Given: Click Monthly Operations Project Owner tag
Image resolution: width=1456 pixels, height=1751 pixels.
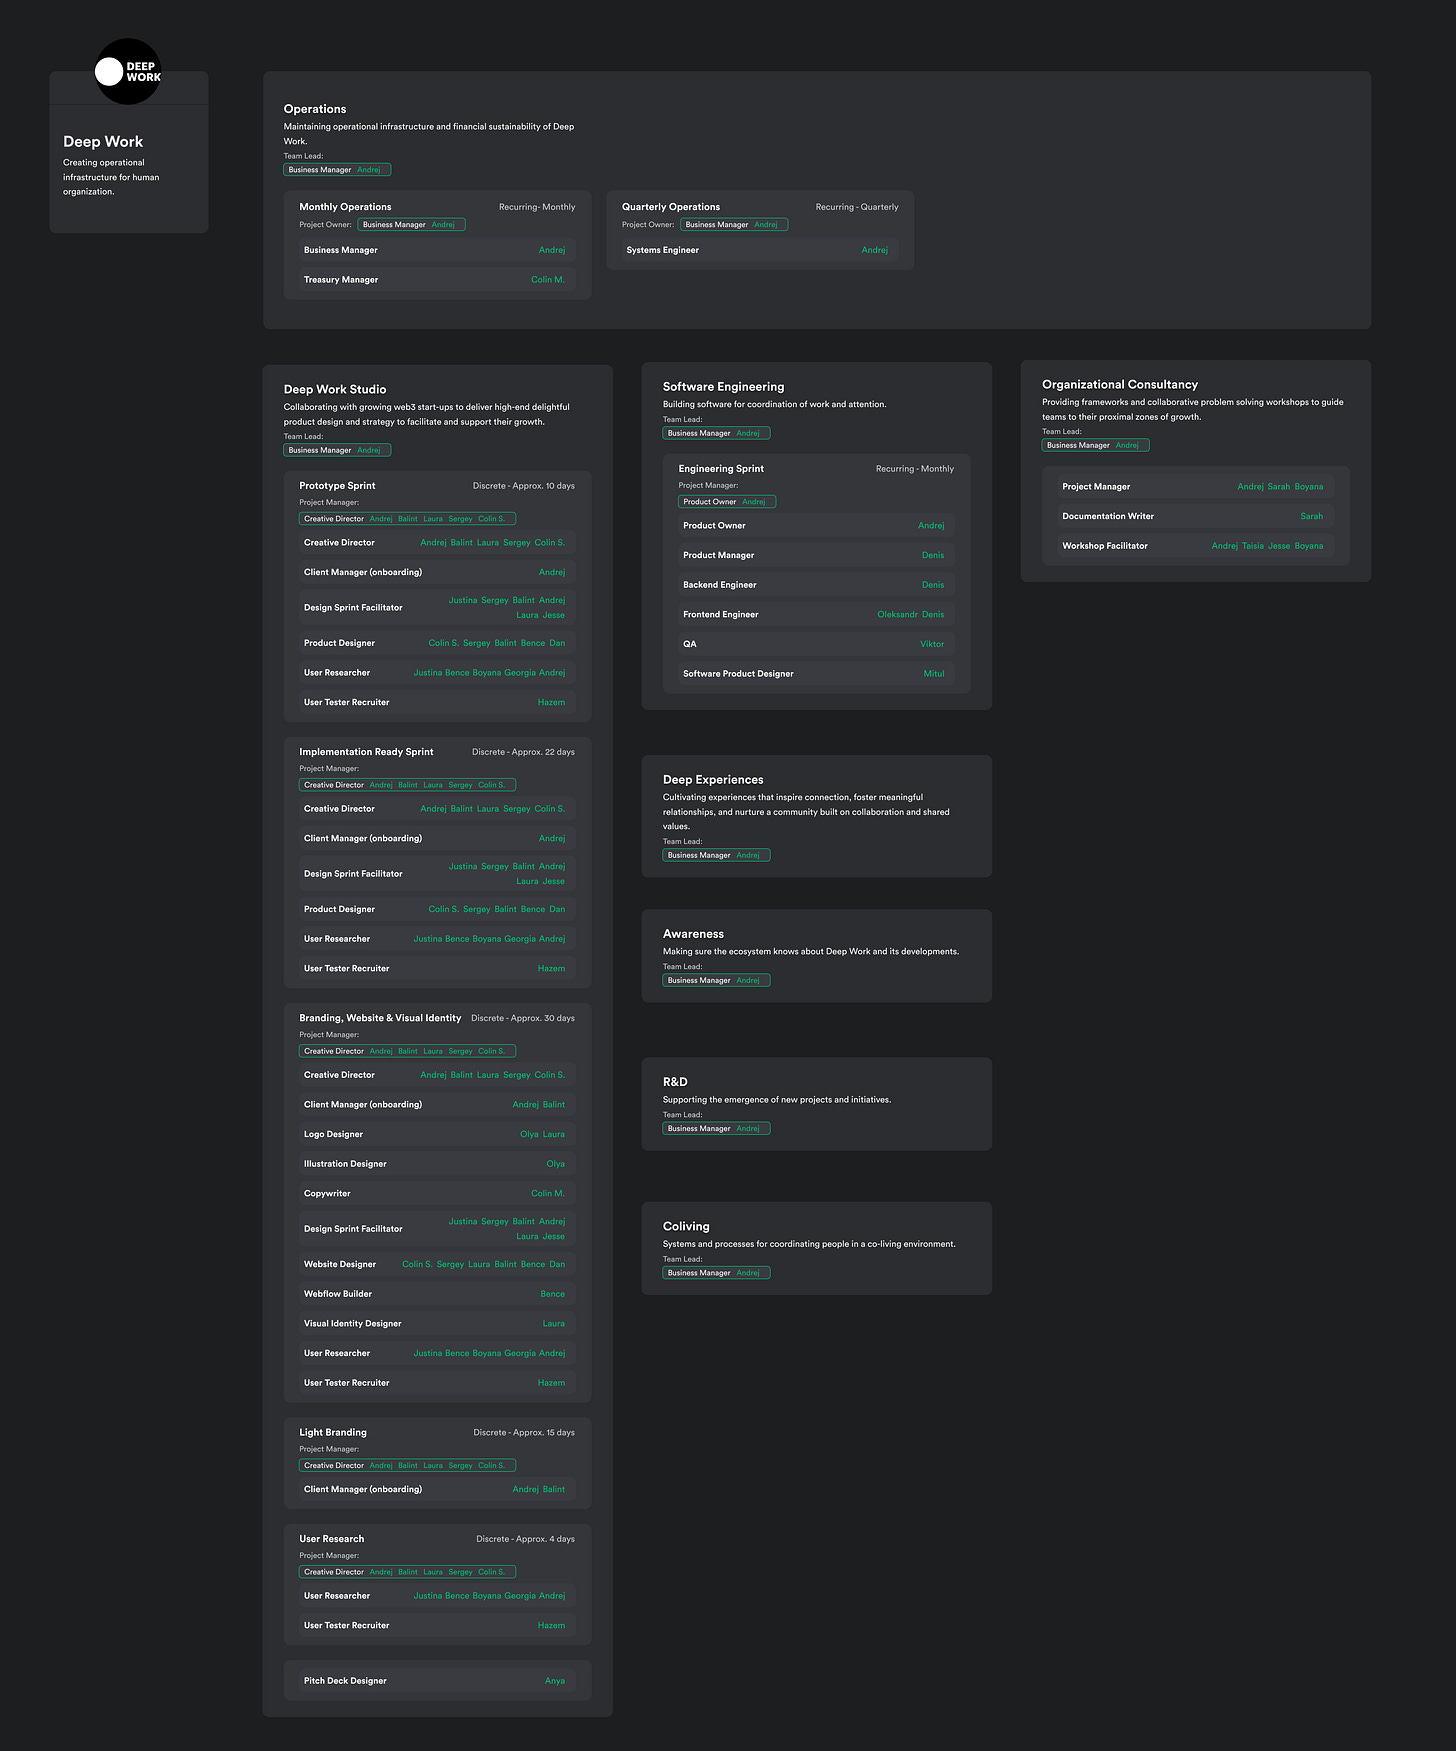Looking at the screenshot, I should pyautogui.click(x=411, y=225).
